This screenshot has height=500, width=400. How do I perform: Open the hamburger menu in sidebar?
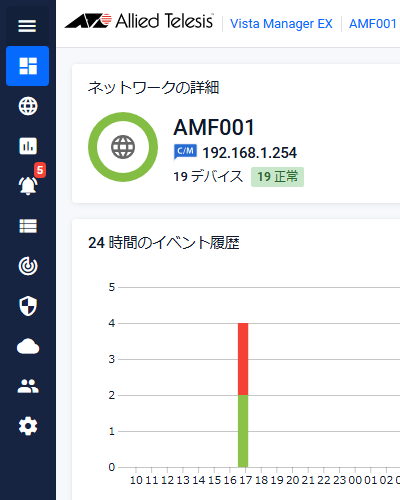point(27,26)
